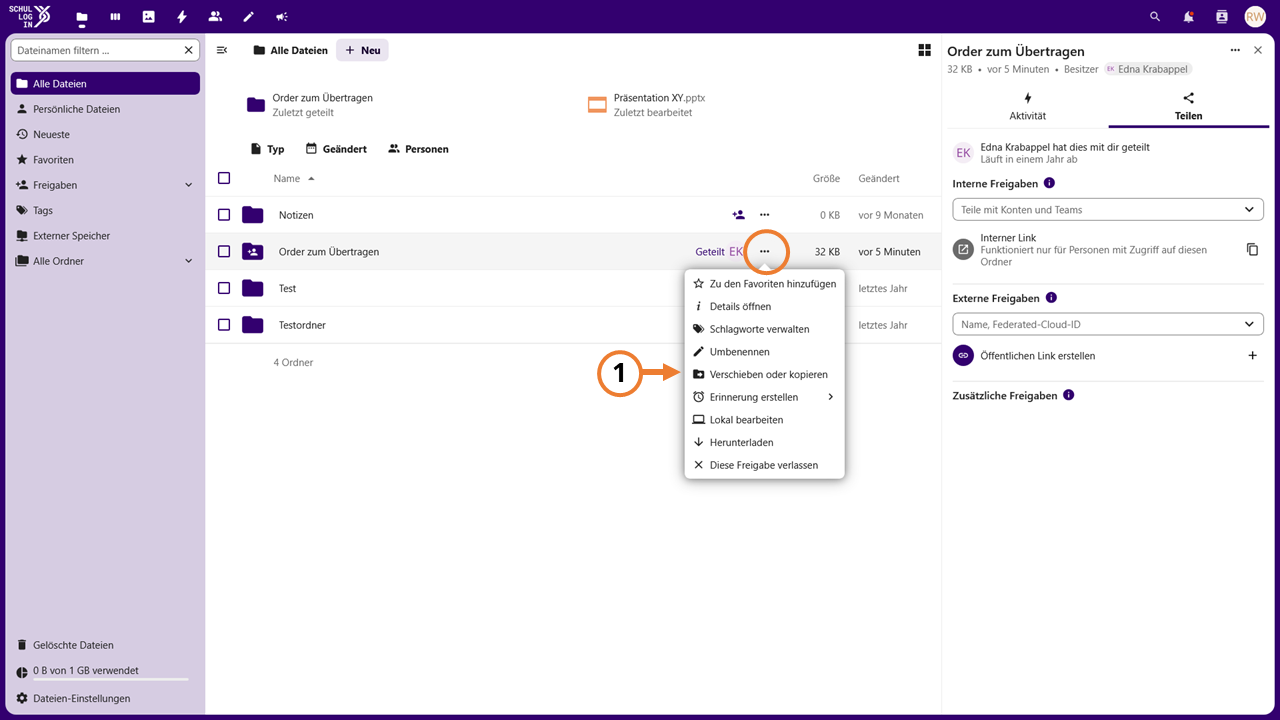Open the notifications bell
The width and height of the screenshot is (1280, 720).
[x=1188, y=17]
